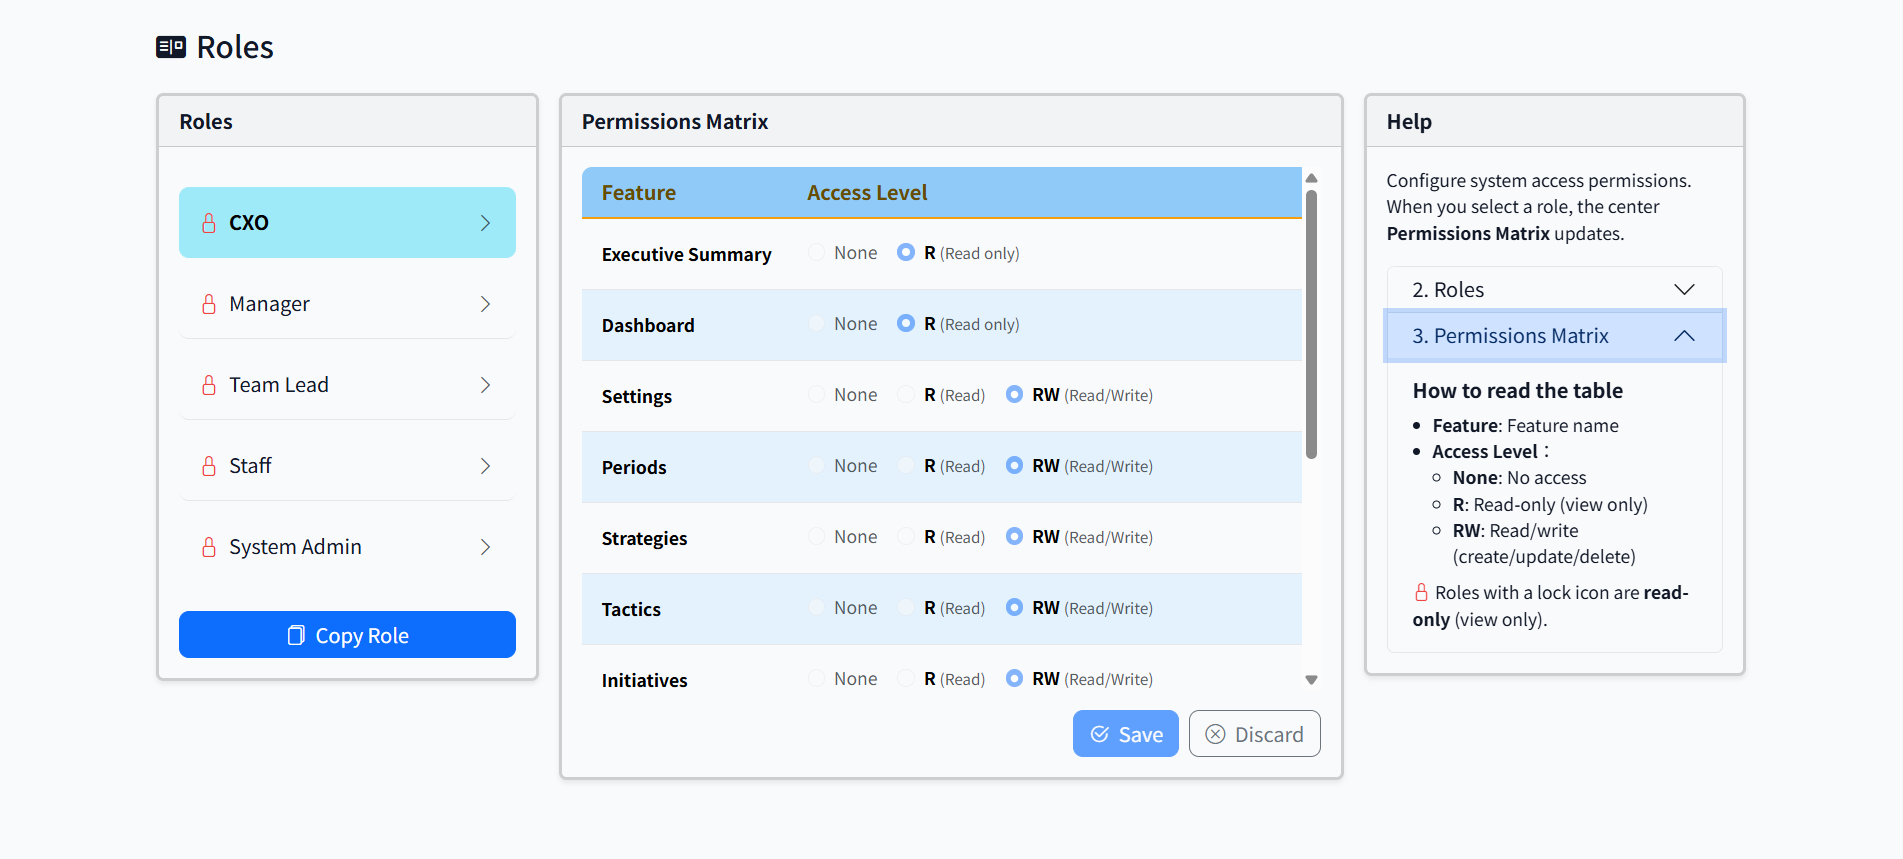The width and height of the screenshot is (1903, 859).
Task: Set Settings feature to R (Read)
Action: [x=906, y=394]
